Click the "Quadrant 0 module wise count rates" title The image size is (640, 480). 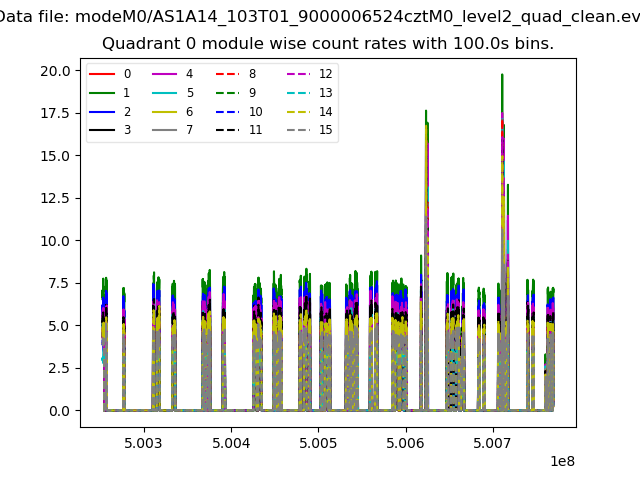tap(327, 44)
